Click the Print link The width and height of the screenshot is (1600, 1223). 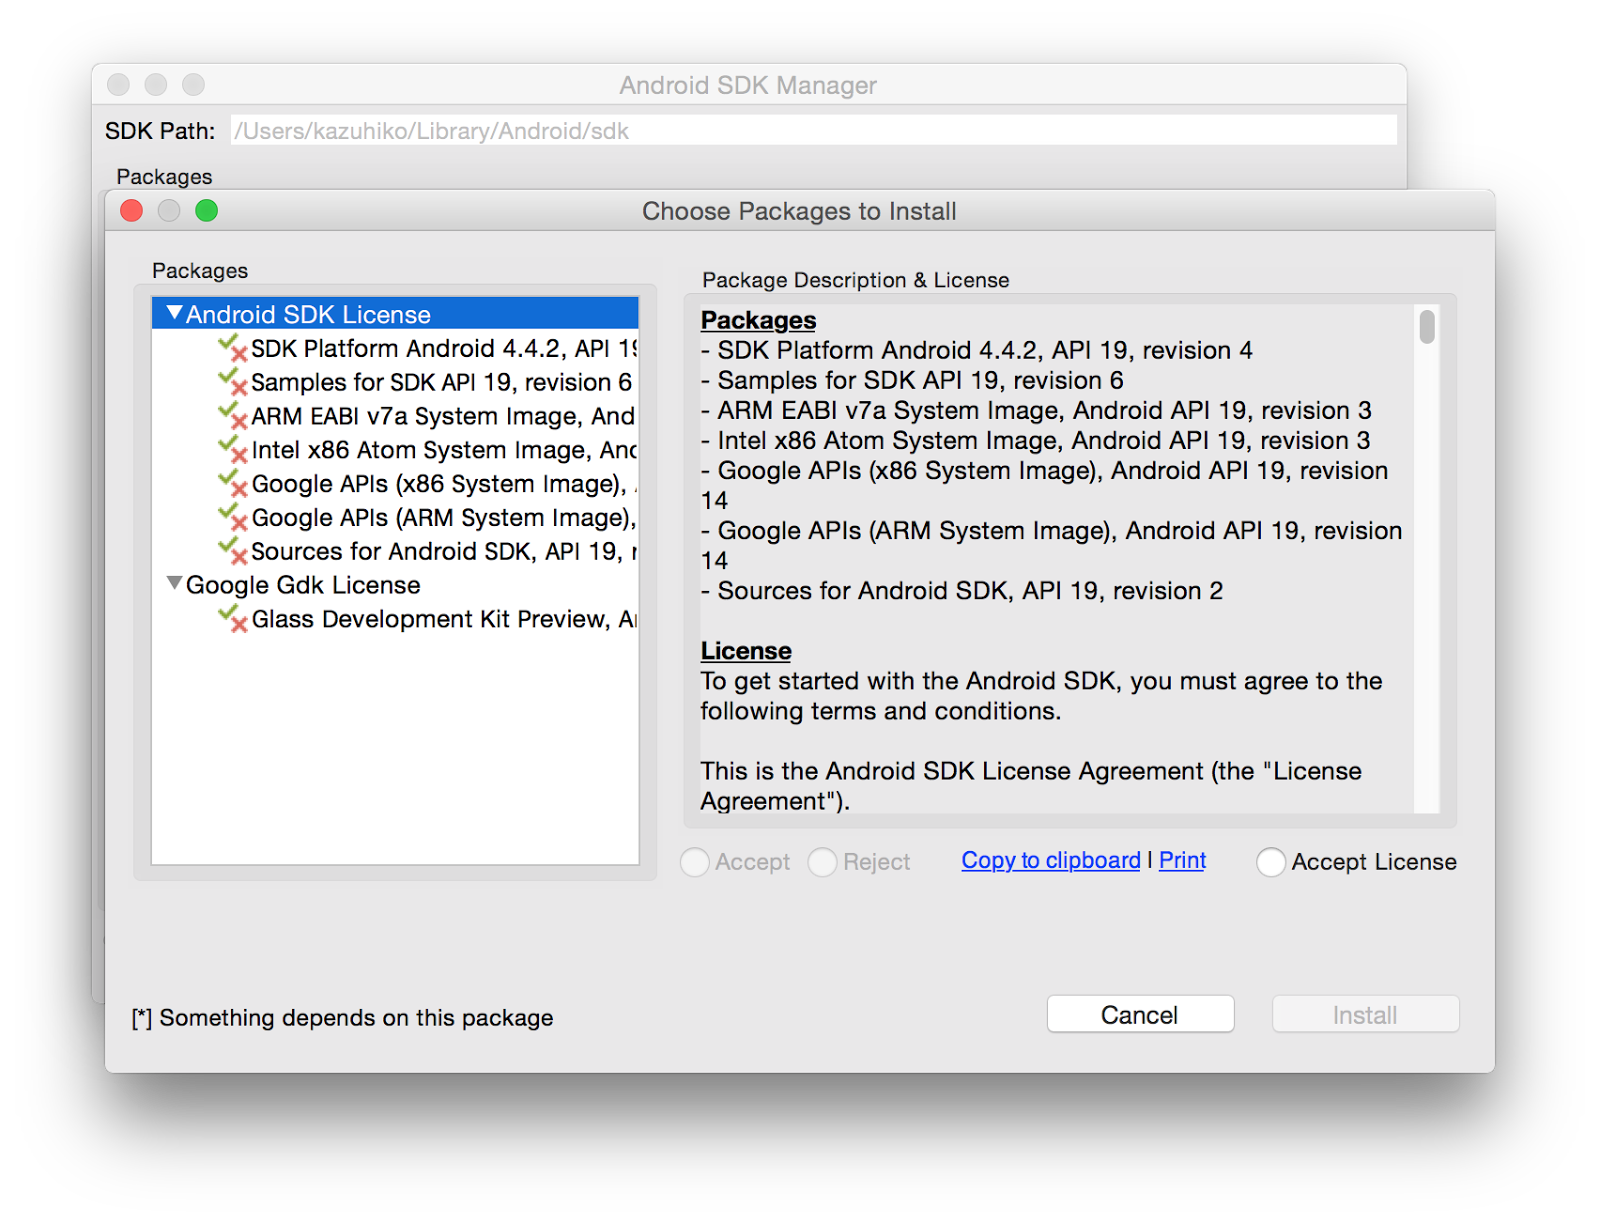(1182, 860)
